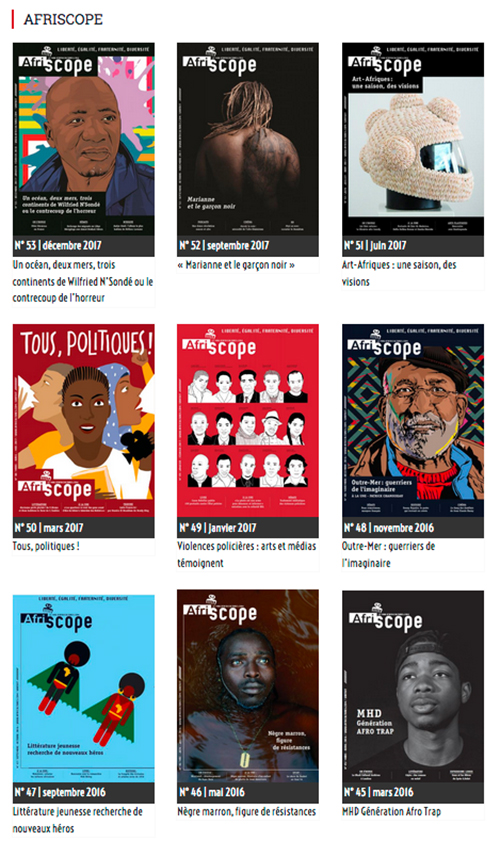Open the N° 52 septembre 2017 cover

[248, 139]
